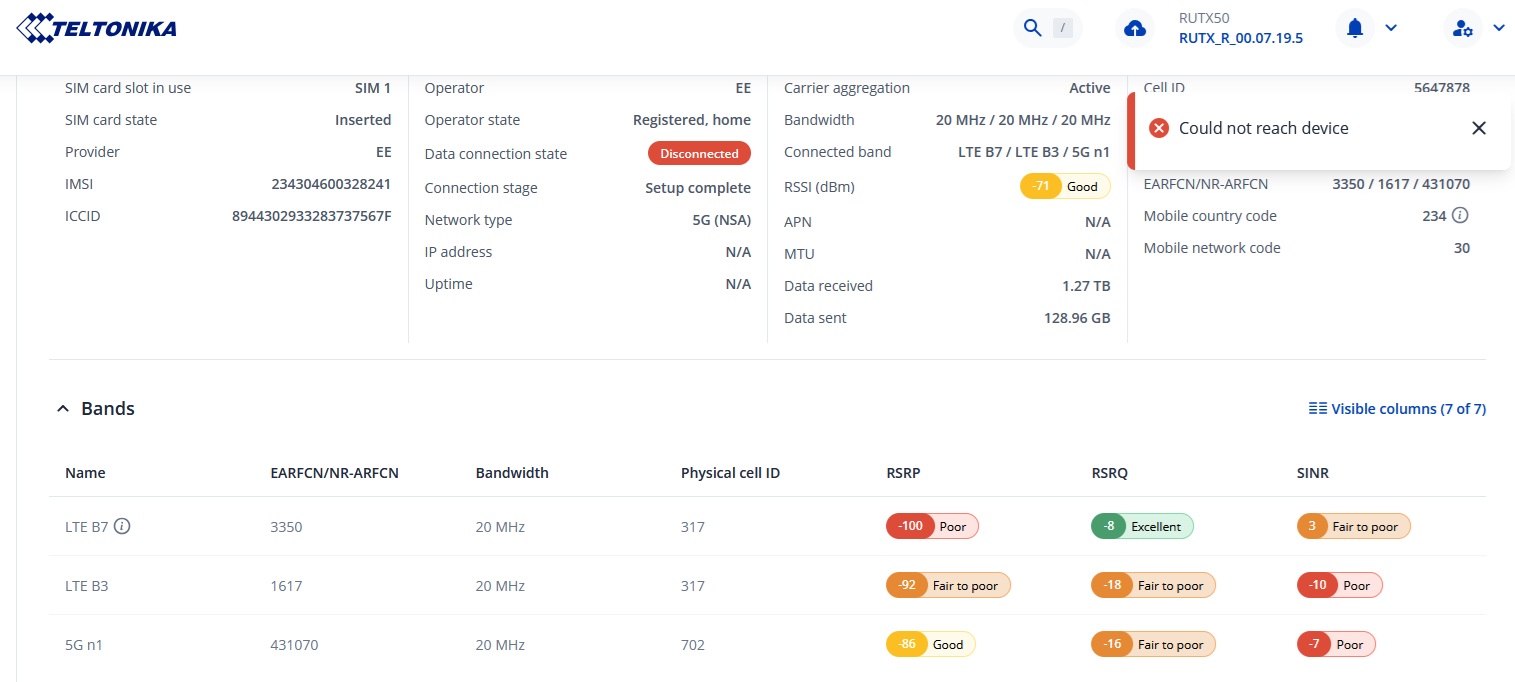Viewport: 1515px width, 682px height.
Task: Collapse the Bands section
Action: 63,409
